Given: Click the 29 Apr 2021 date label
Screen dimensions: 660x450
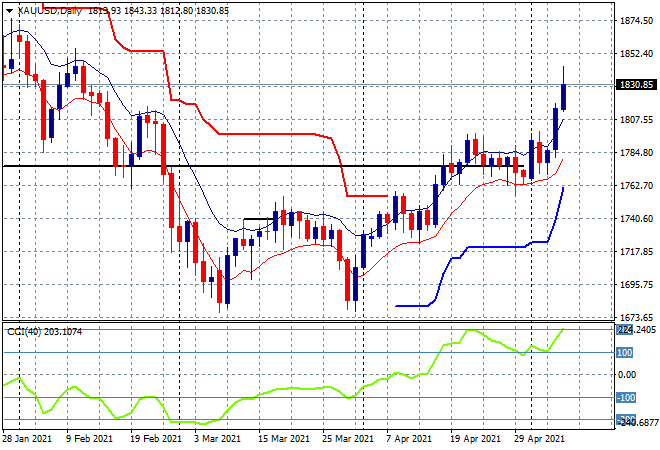Looking at the screenshot, I should pyautogui.click(x=540, y=439).
